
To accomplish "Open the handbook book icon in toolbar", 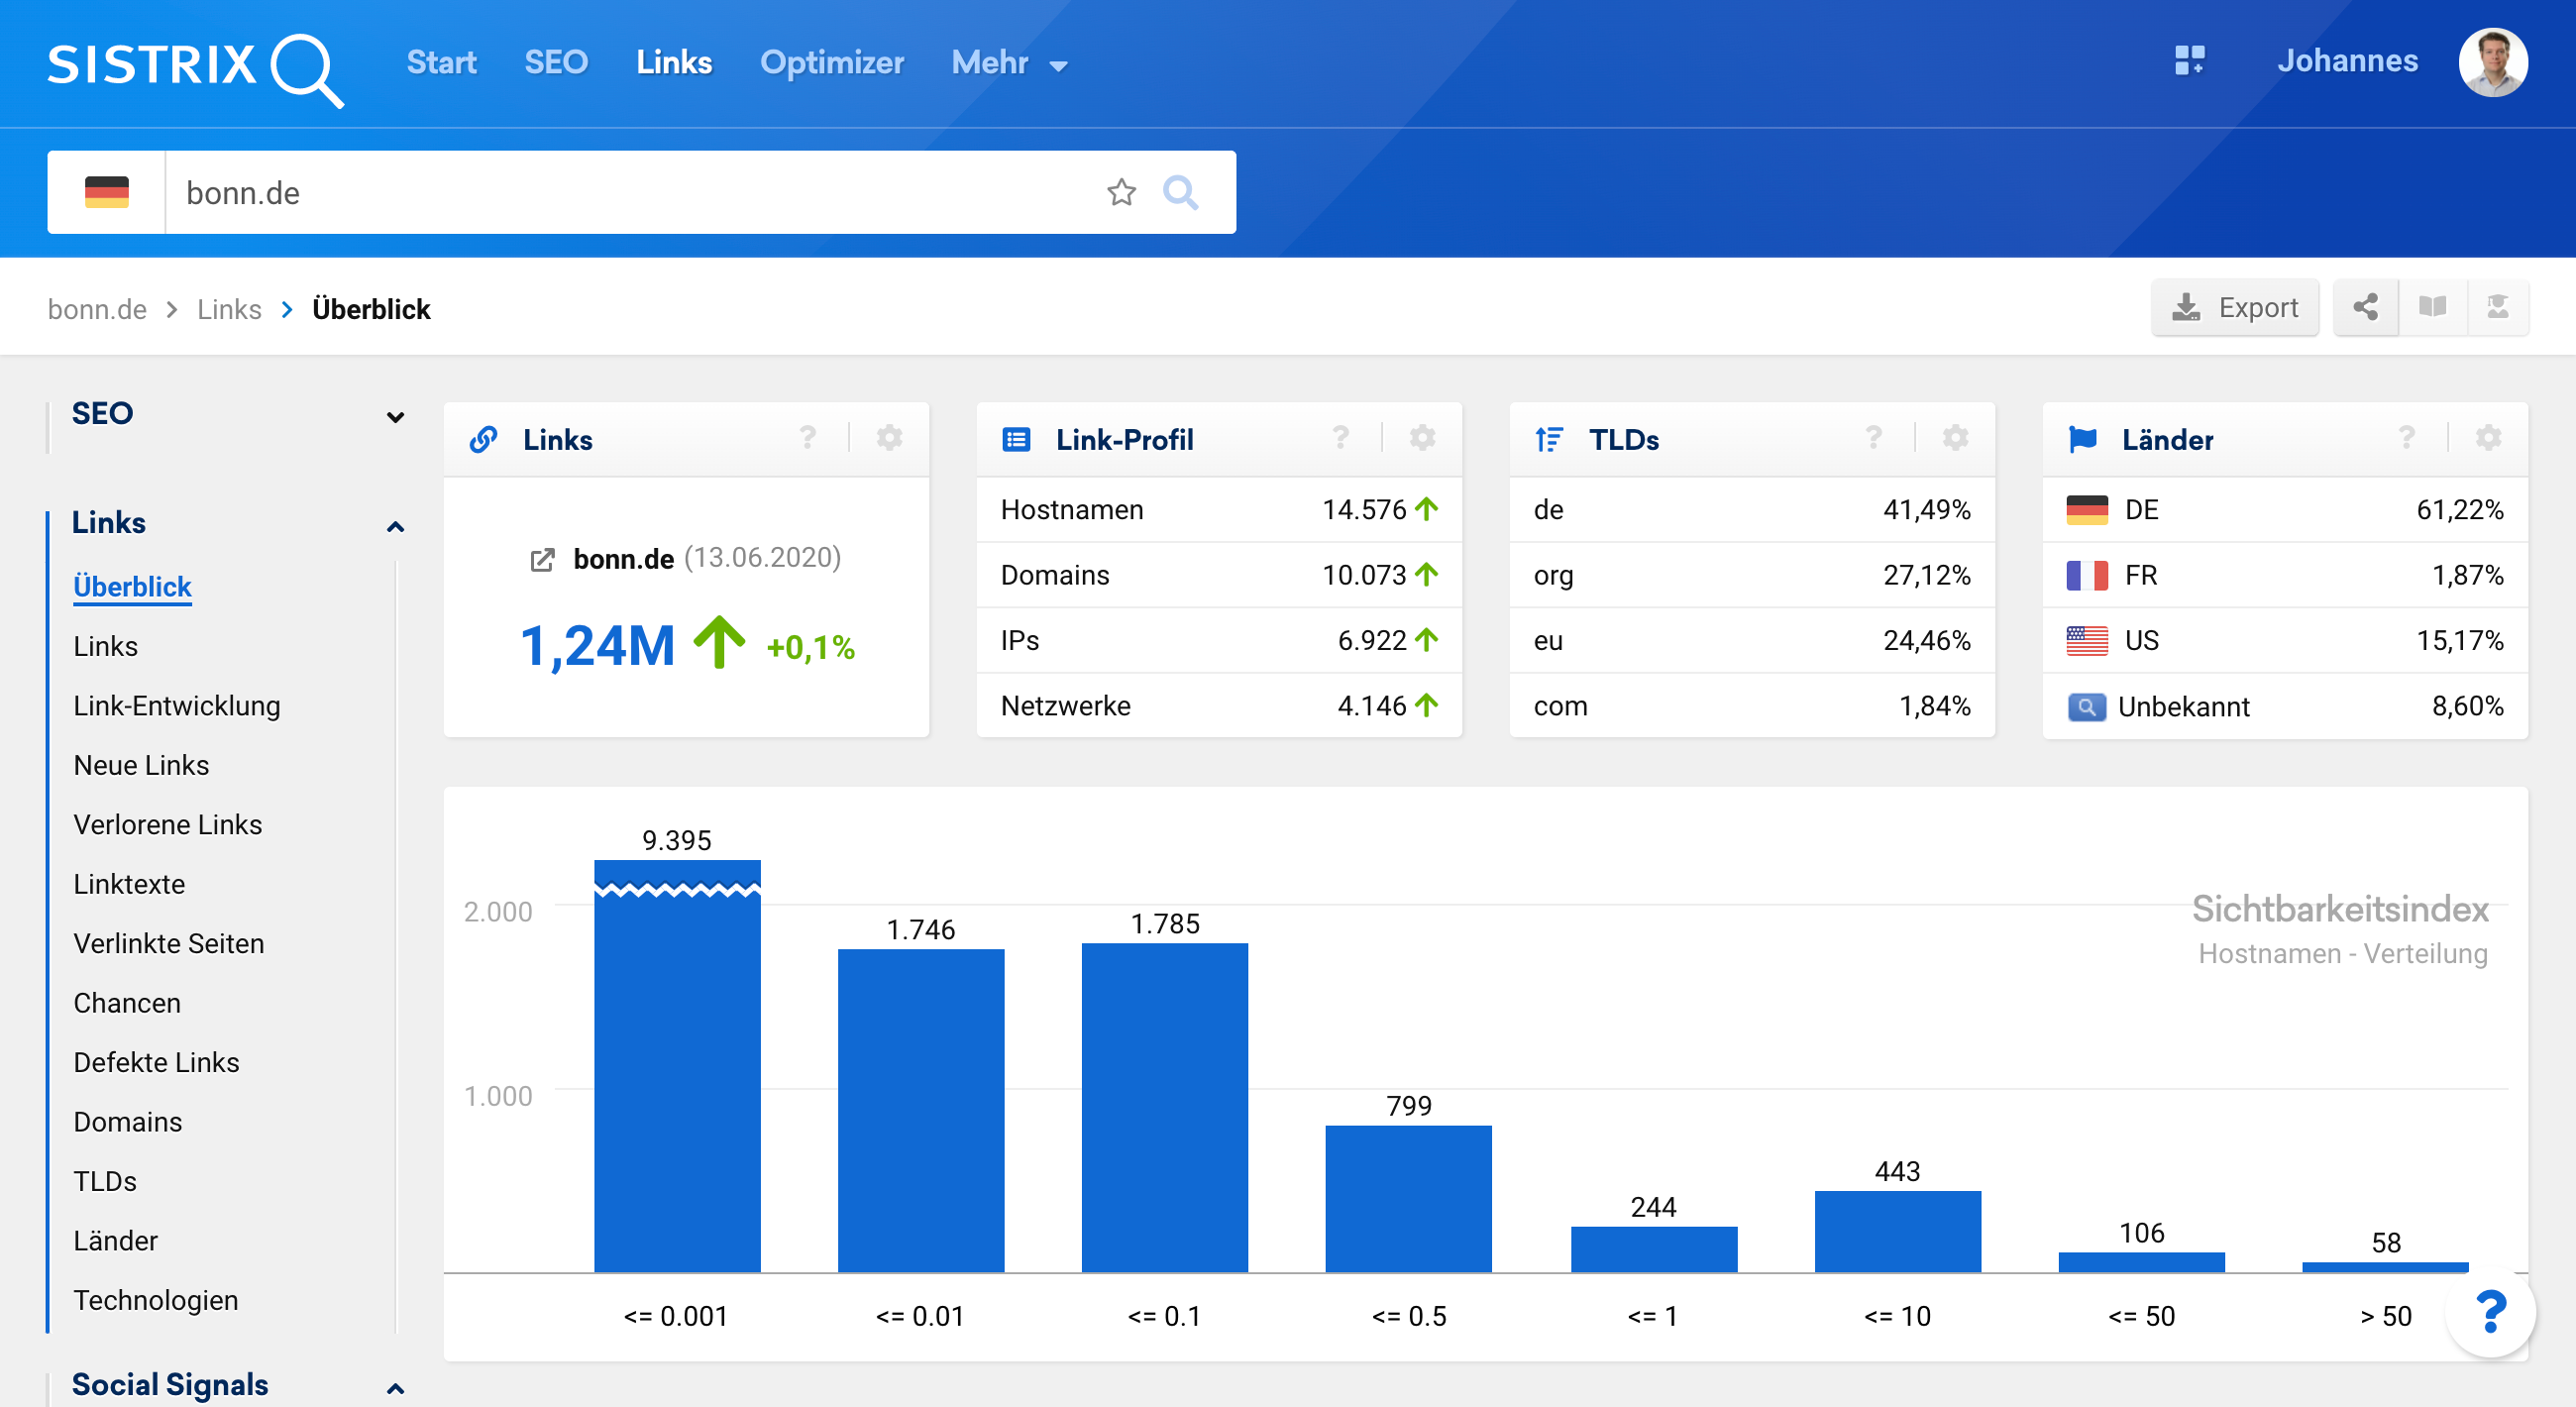I will 2432,307.
